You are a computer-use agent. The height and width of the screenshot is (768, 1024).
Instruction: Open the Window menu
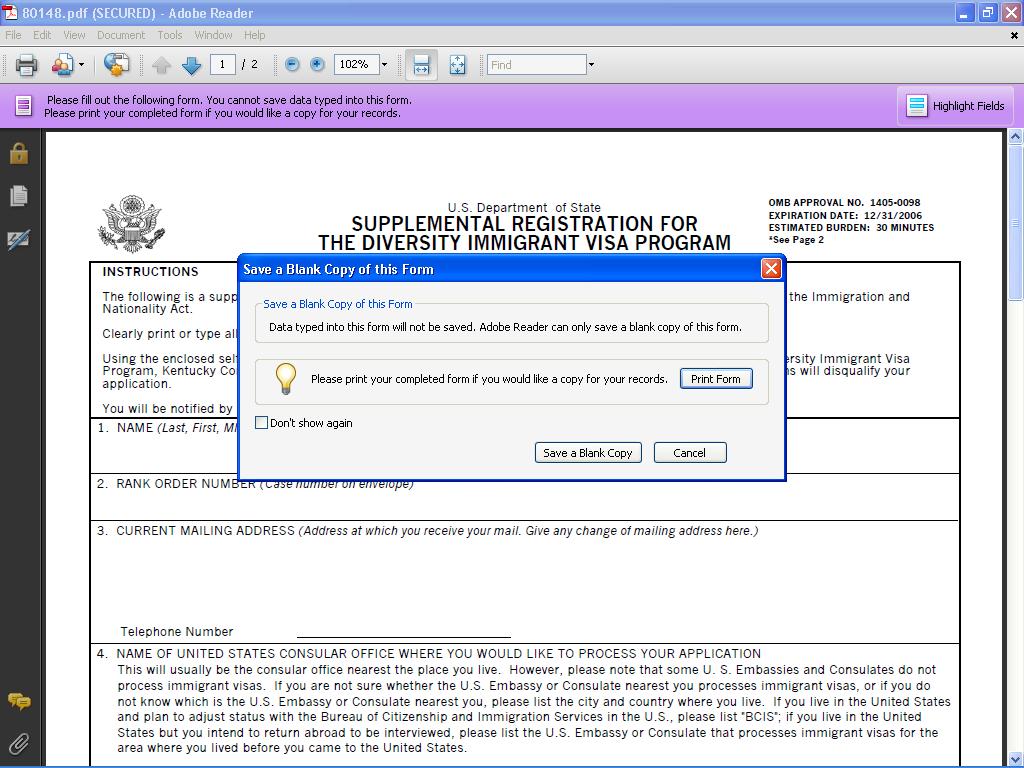click(x=213, y=35)
